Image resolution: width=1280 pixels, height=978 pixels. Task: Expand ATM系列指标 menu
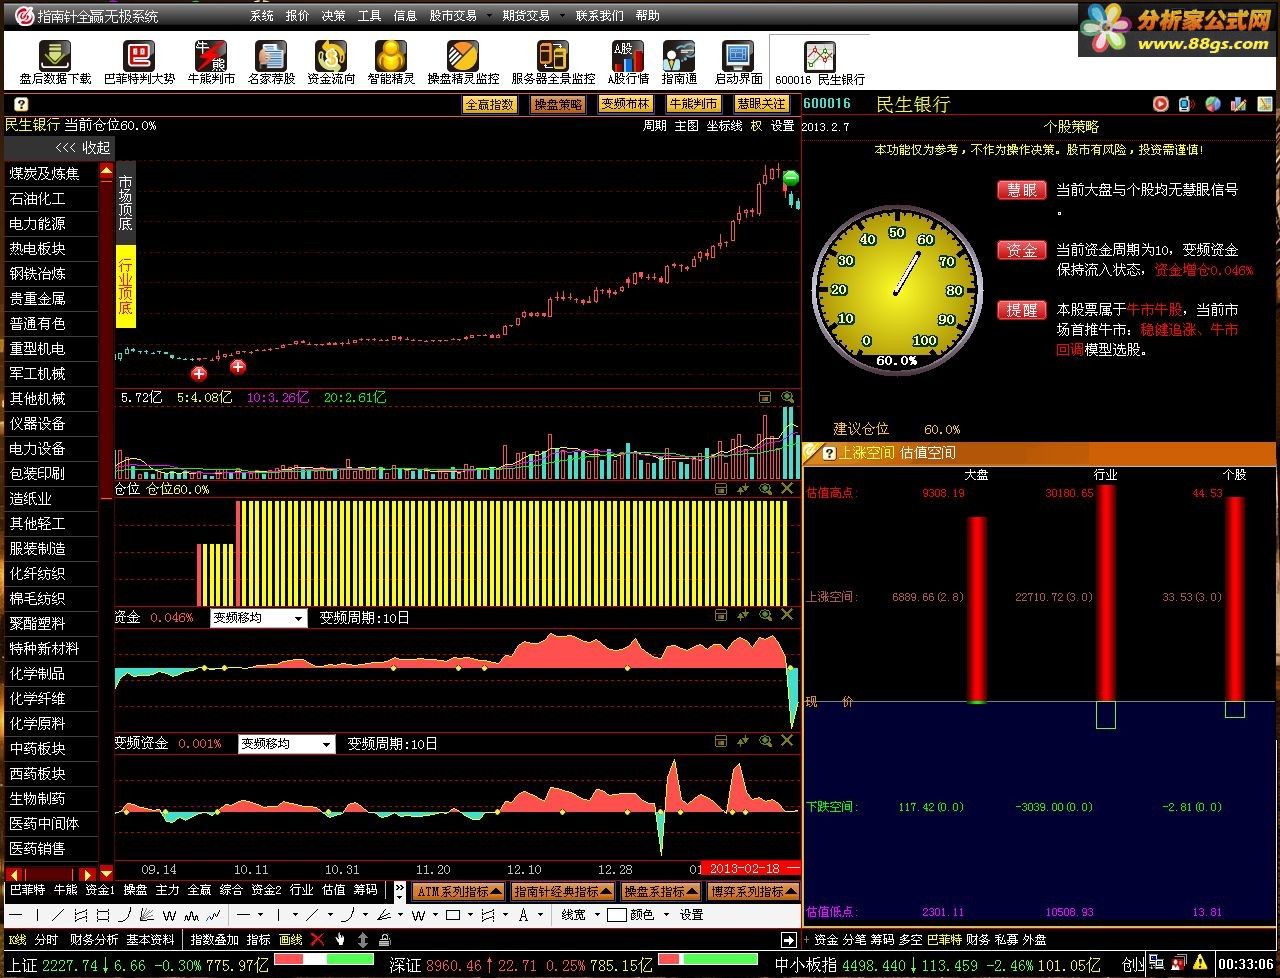coord(458,891)
